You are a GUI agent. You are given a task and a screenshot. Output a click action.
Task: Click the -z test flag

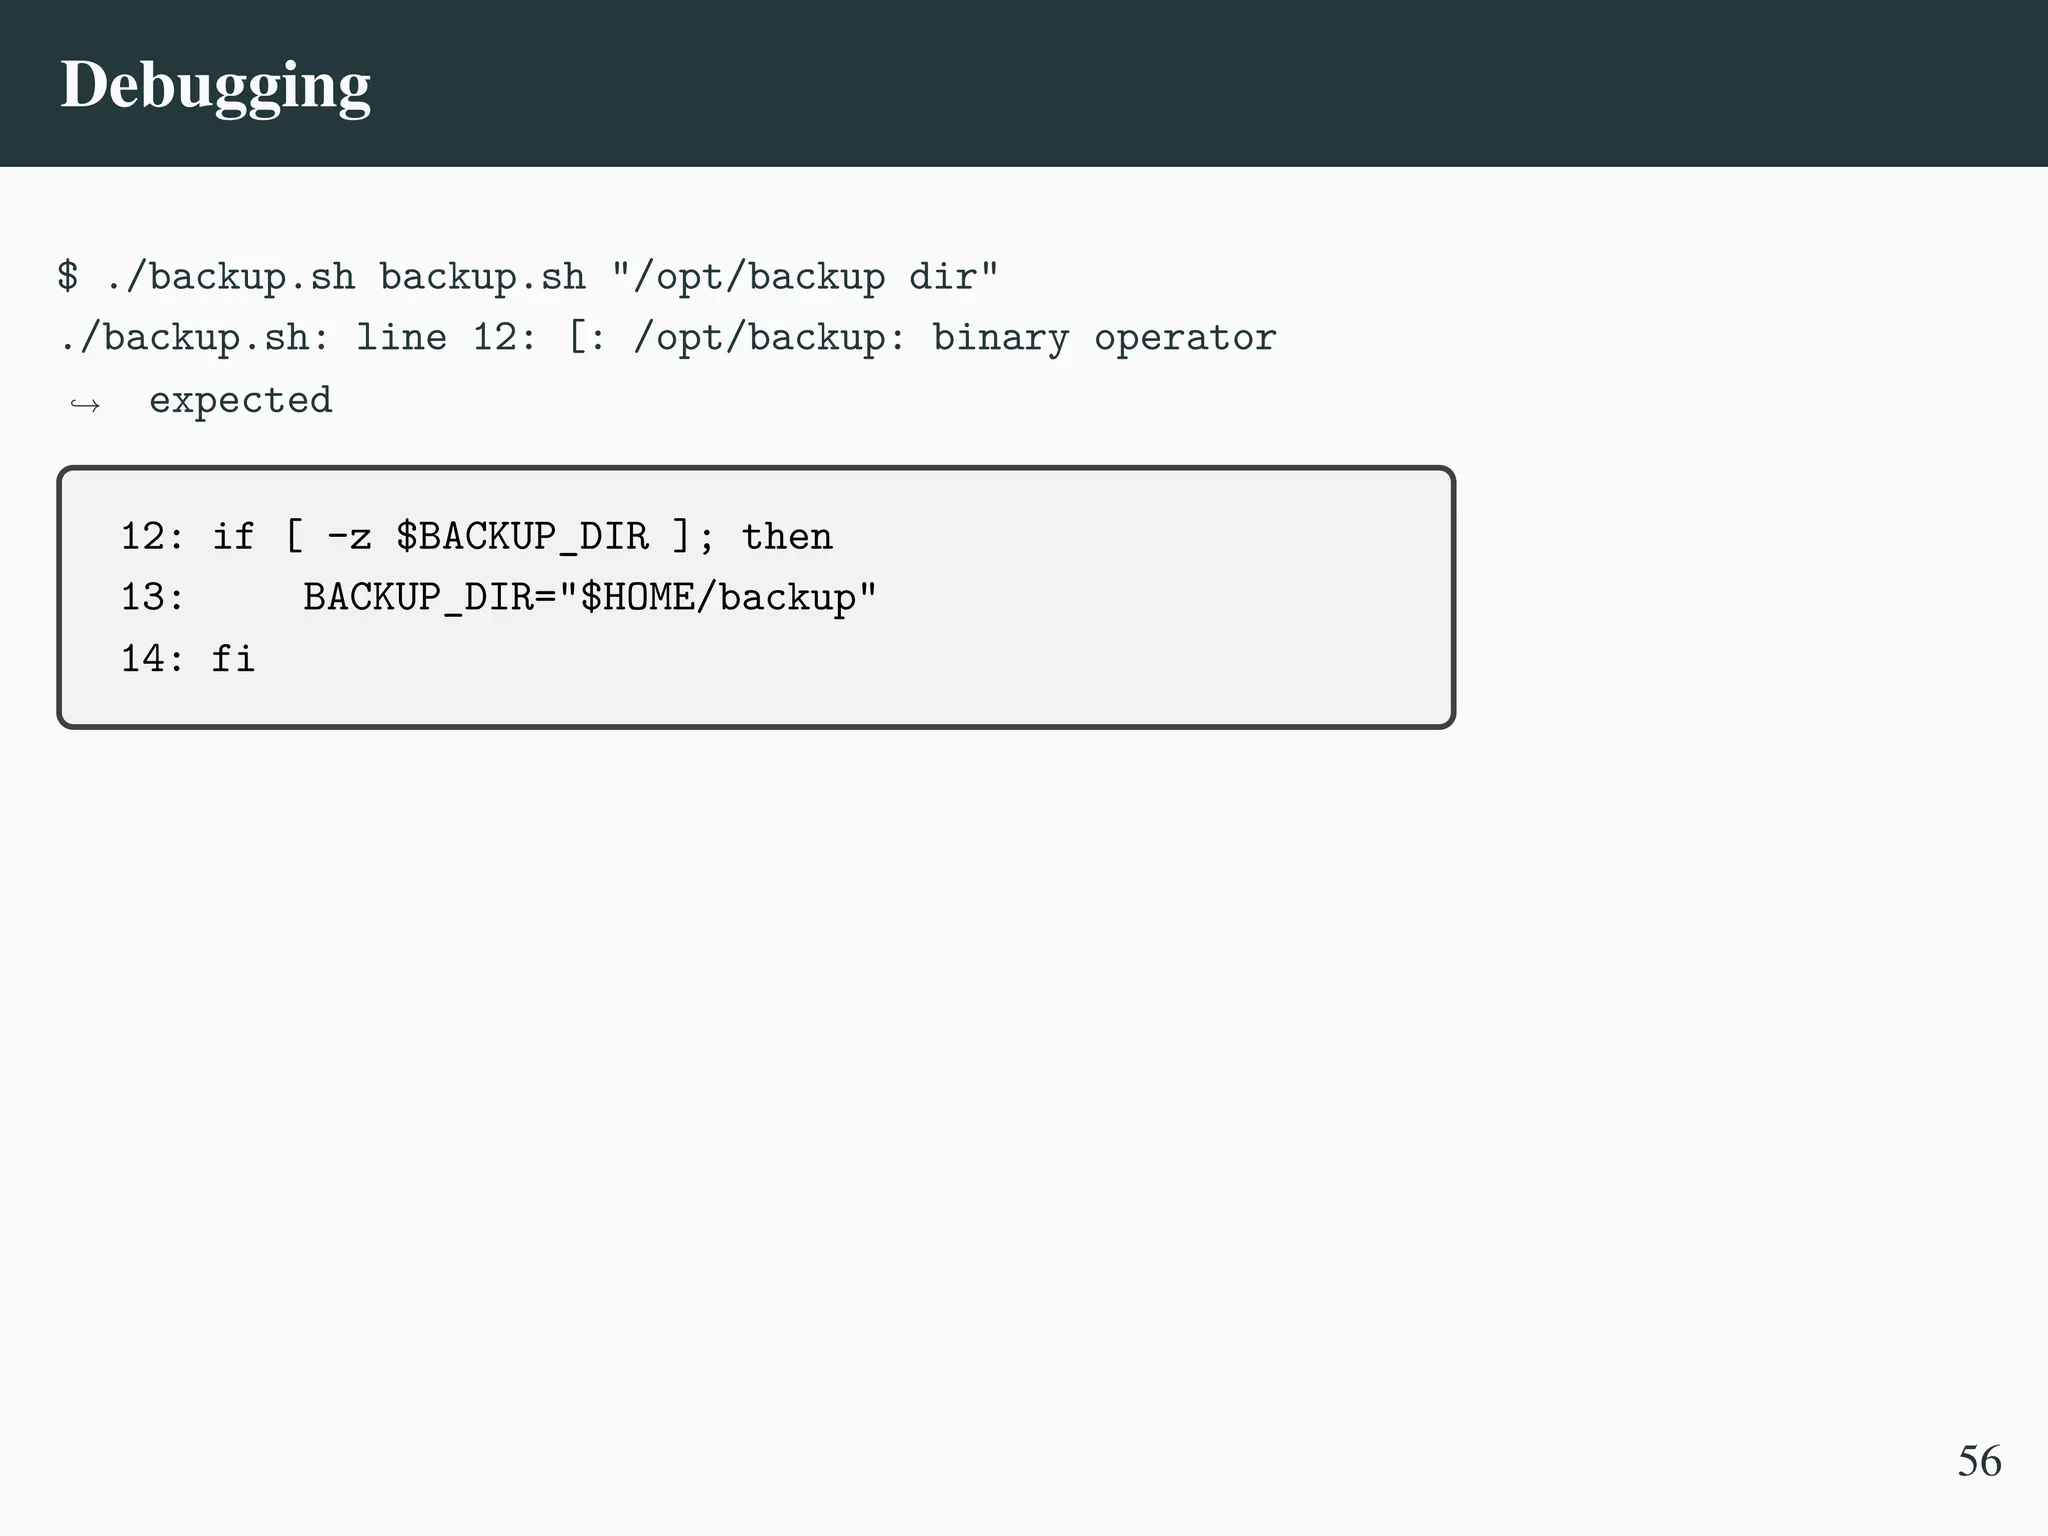tap(349, 537)
